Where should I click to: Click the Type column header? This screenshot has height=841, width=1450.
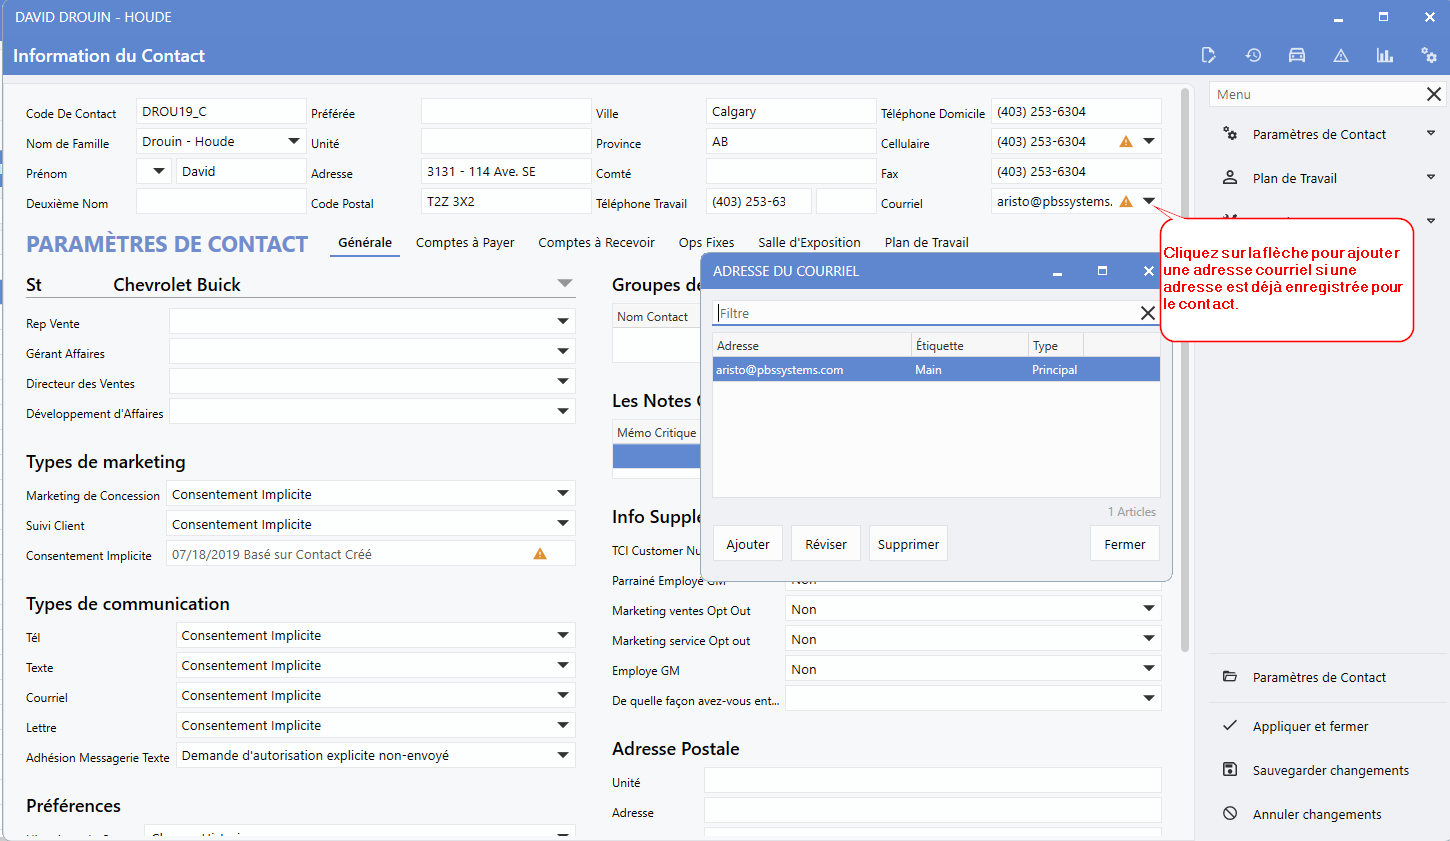(x=1056, y=345)
